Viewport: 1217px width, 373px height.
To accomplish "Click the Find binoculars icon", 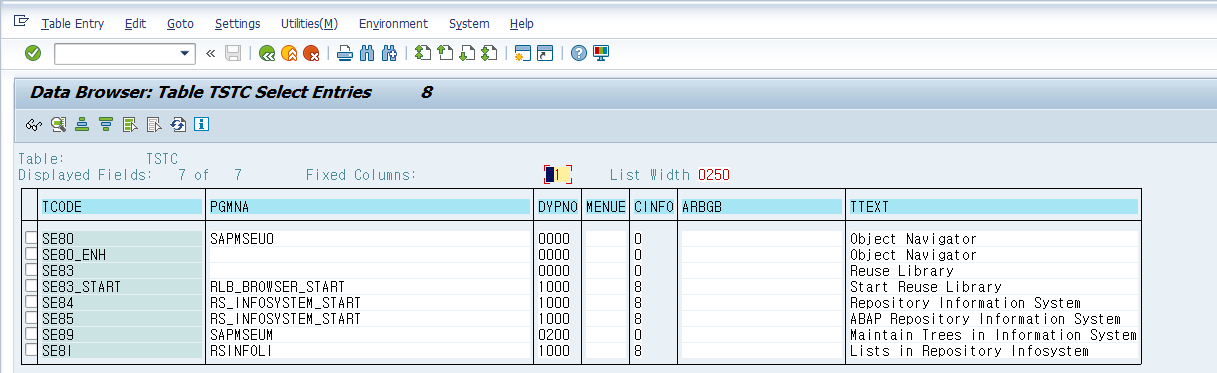I will point(367,53).
